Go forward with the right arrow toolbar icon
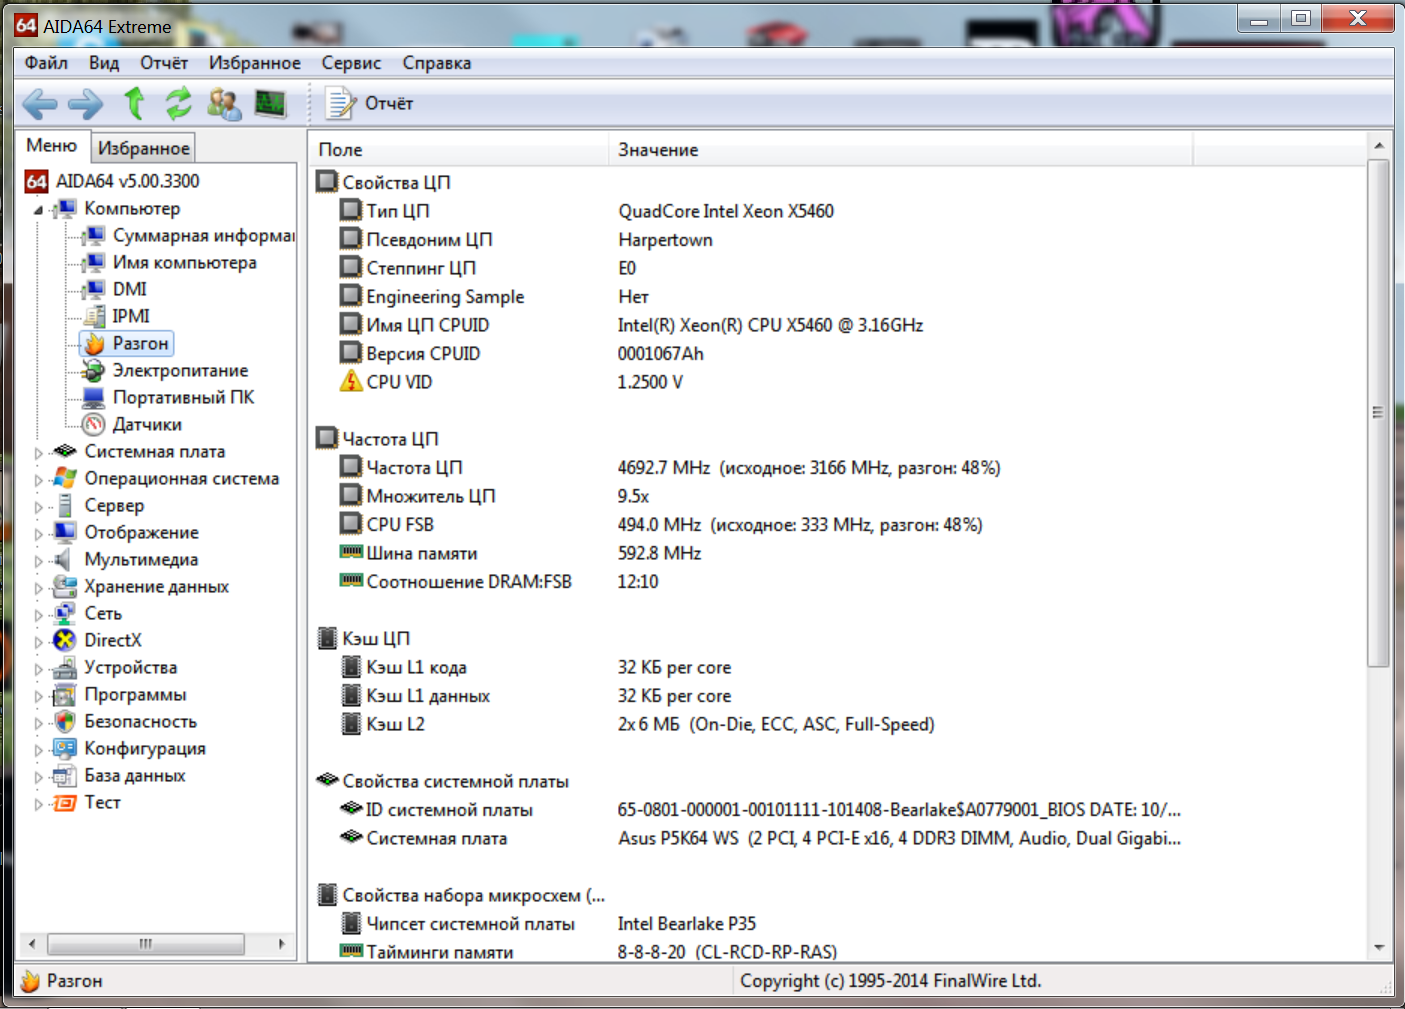The height and width of the screenshot is (1009, 1405). (85, 103)
